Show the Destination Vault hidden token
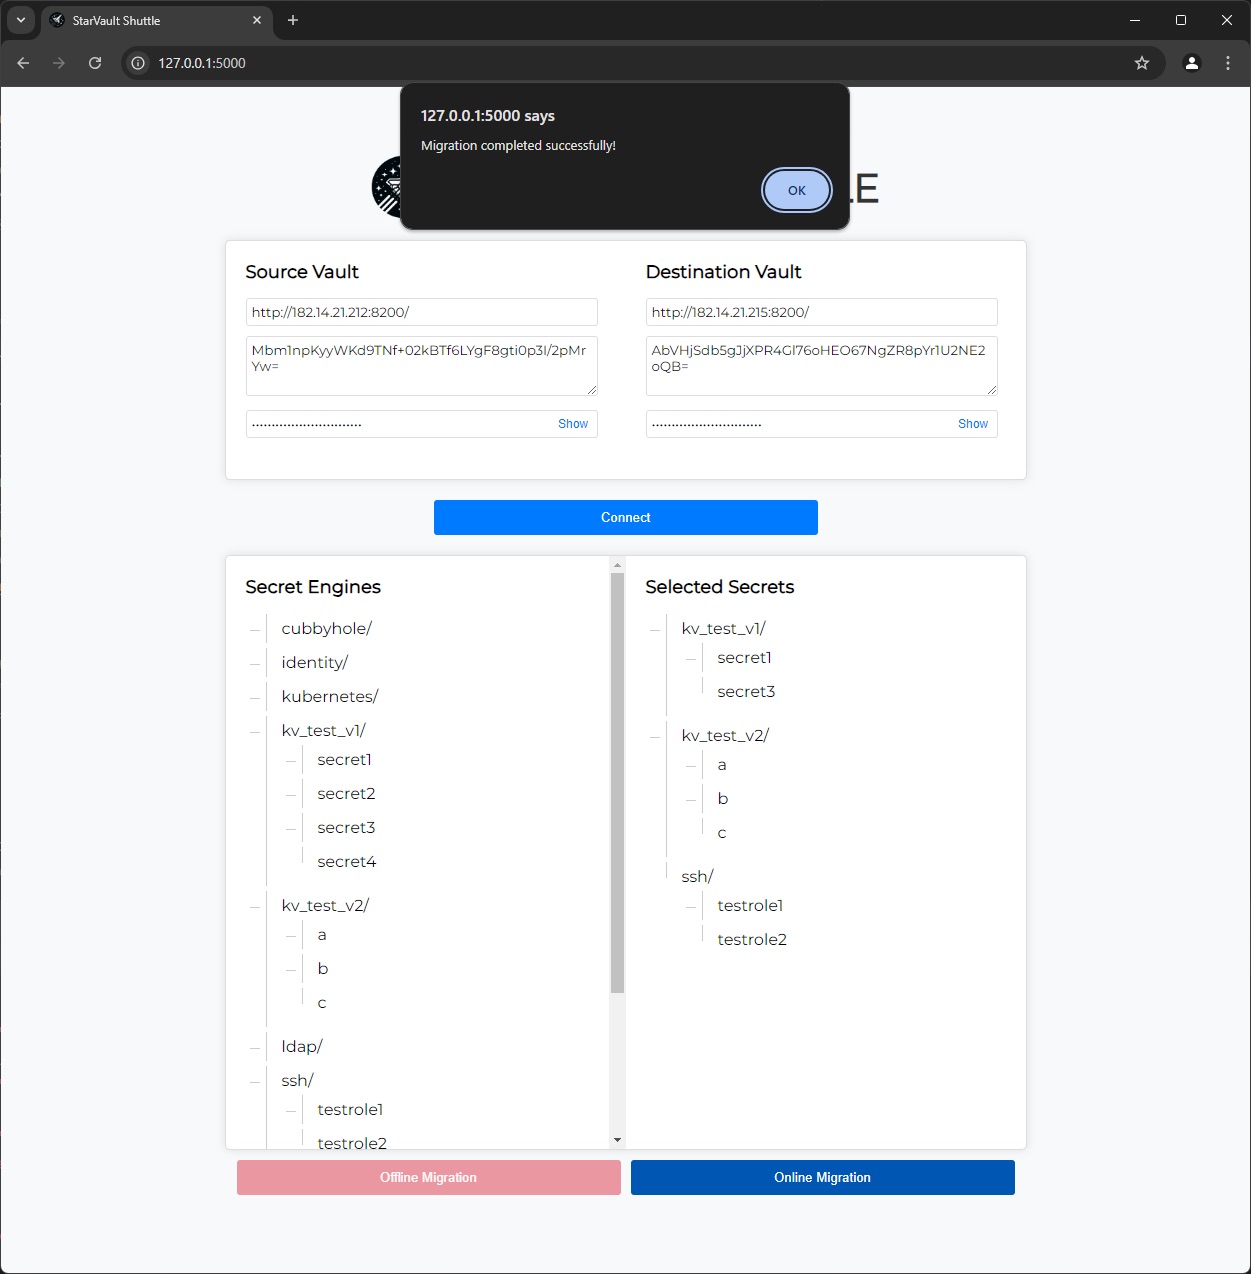This screenshot has height=1274, width=1251. pyautogui.click(x=973, y=424)
